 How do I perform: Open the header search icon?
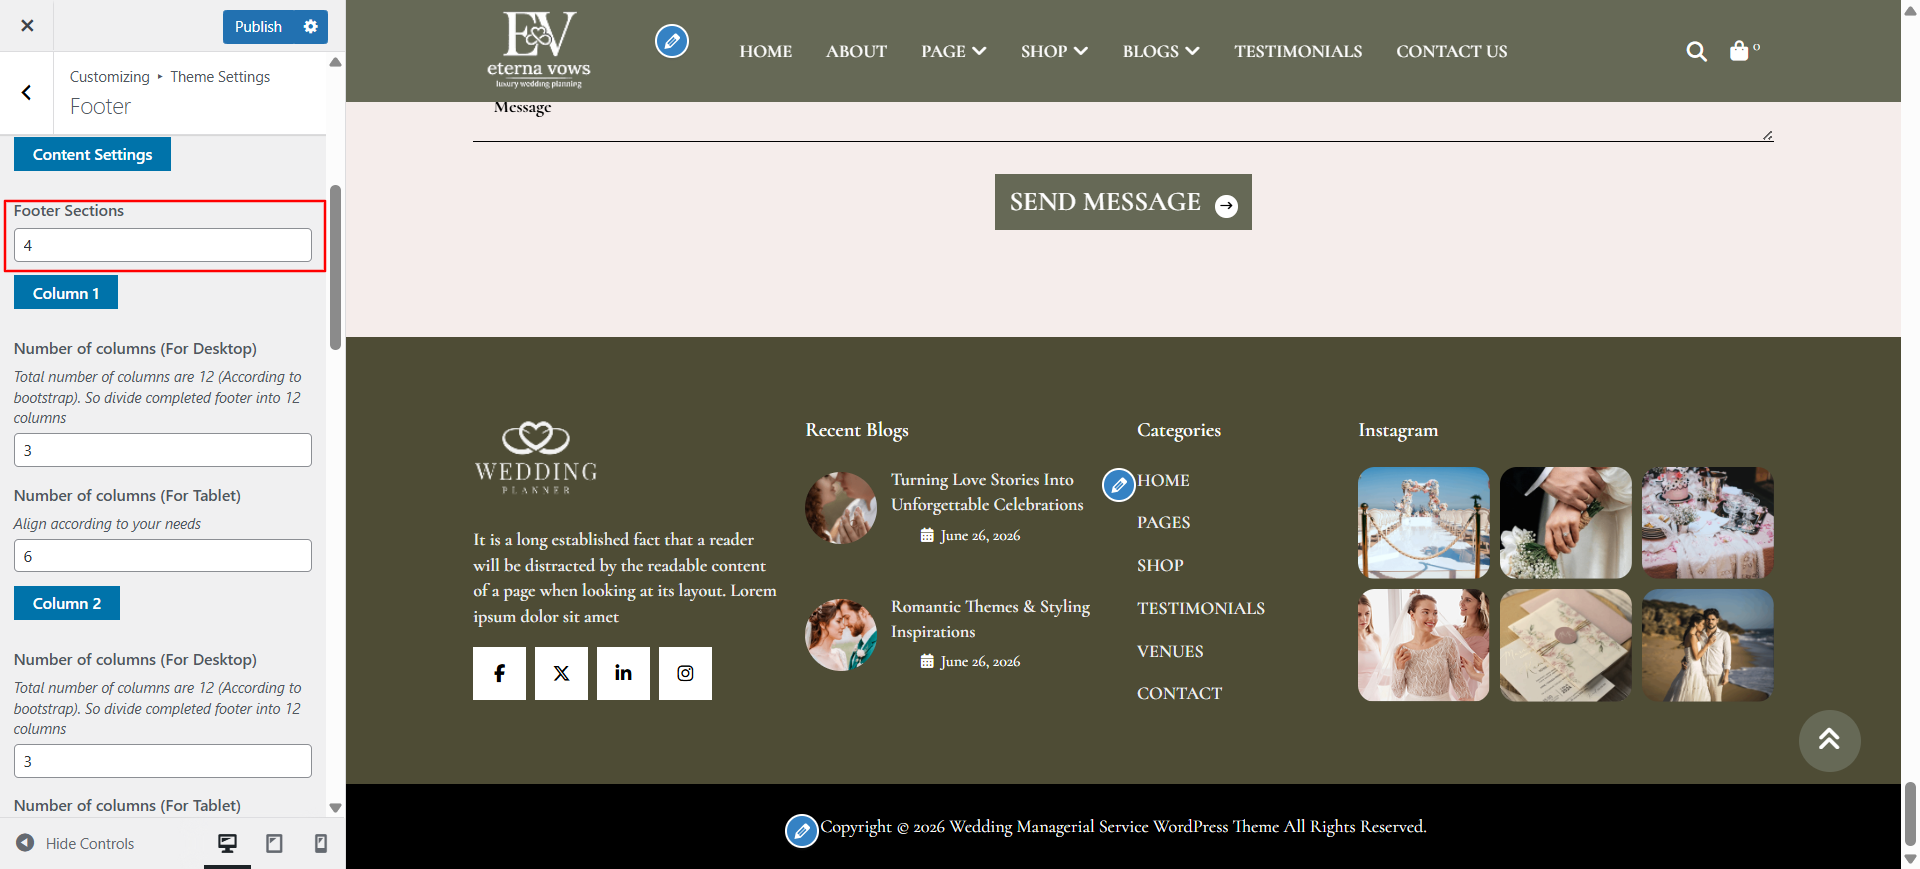click(1696, 51)
